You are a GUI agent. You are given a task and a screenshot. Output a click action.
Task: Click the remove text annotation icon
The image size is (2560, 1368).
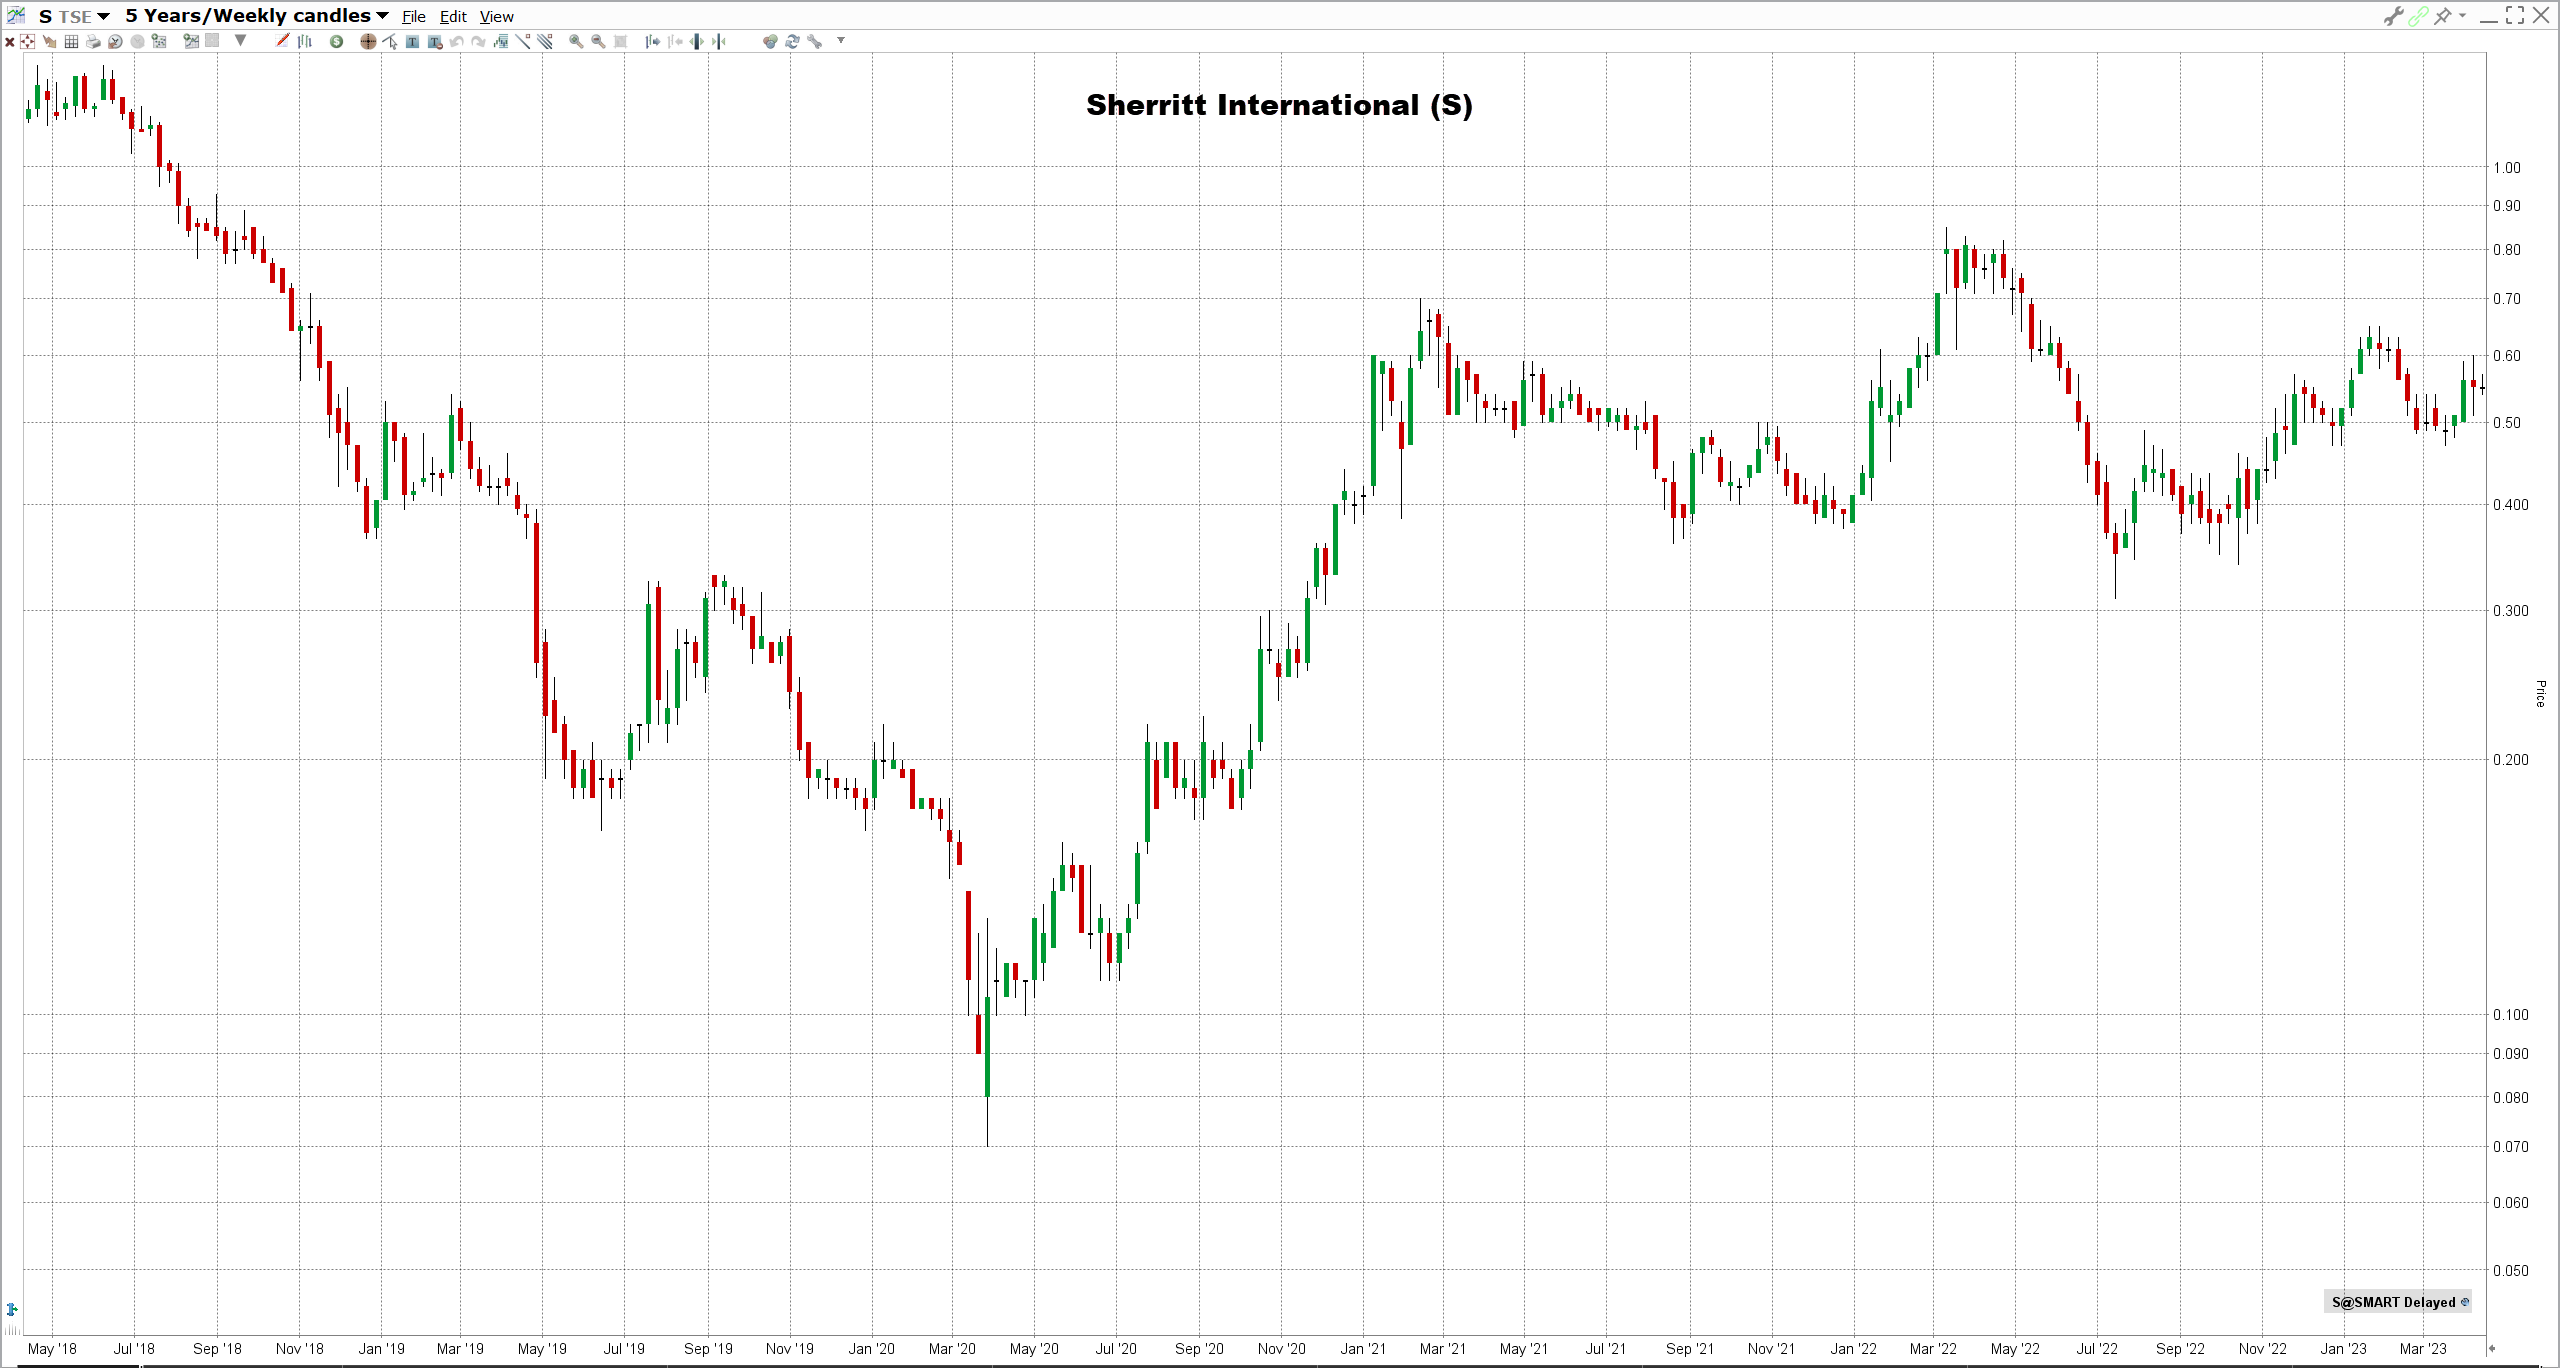click(x=435, y=42)
